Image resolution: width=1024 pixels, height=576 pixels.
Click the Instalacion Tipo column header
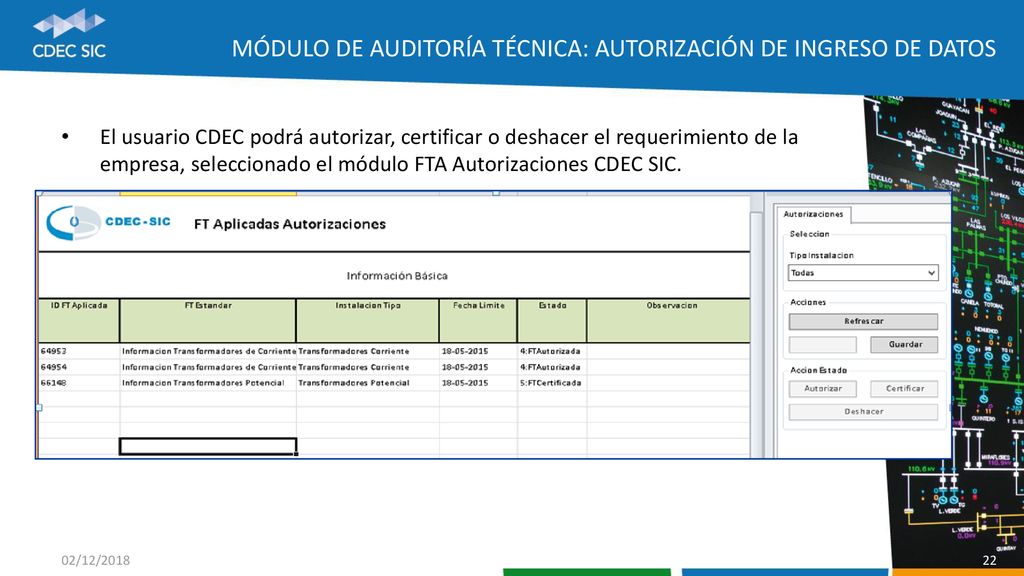click(x=368, y=320)
